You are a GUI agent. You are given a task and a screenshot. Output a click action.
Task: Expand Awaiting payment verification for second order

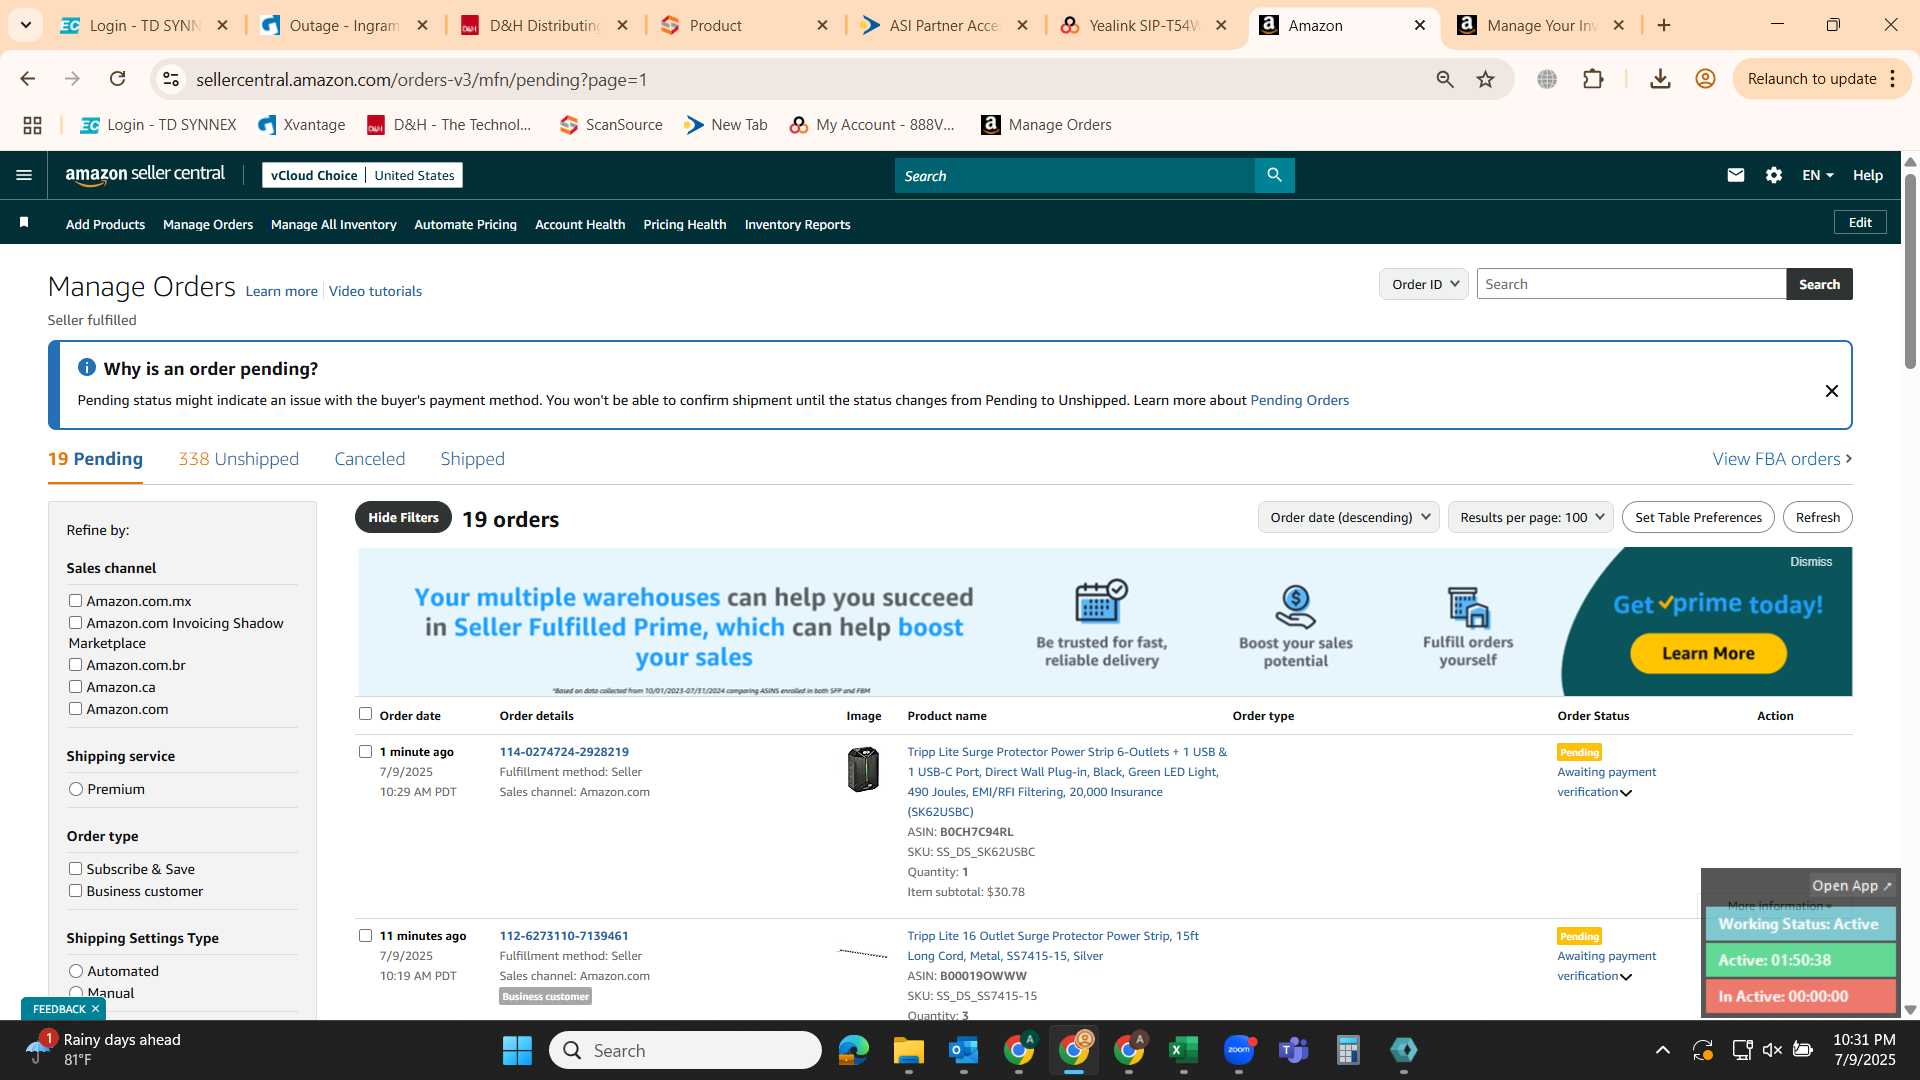pos(1626,977)
